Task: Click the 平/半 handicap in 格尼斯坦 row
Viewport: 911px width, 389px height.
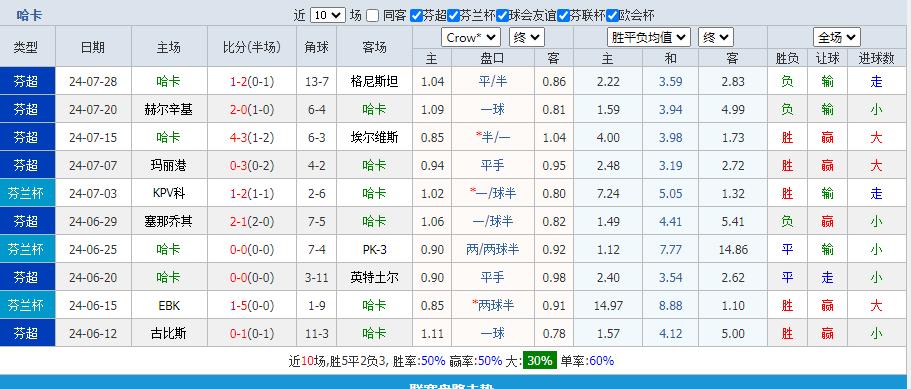Action: (493, 81)
